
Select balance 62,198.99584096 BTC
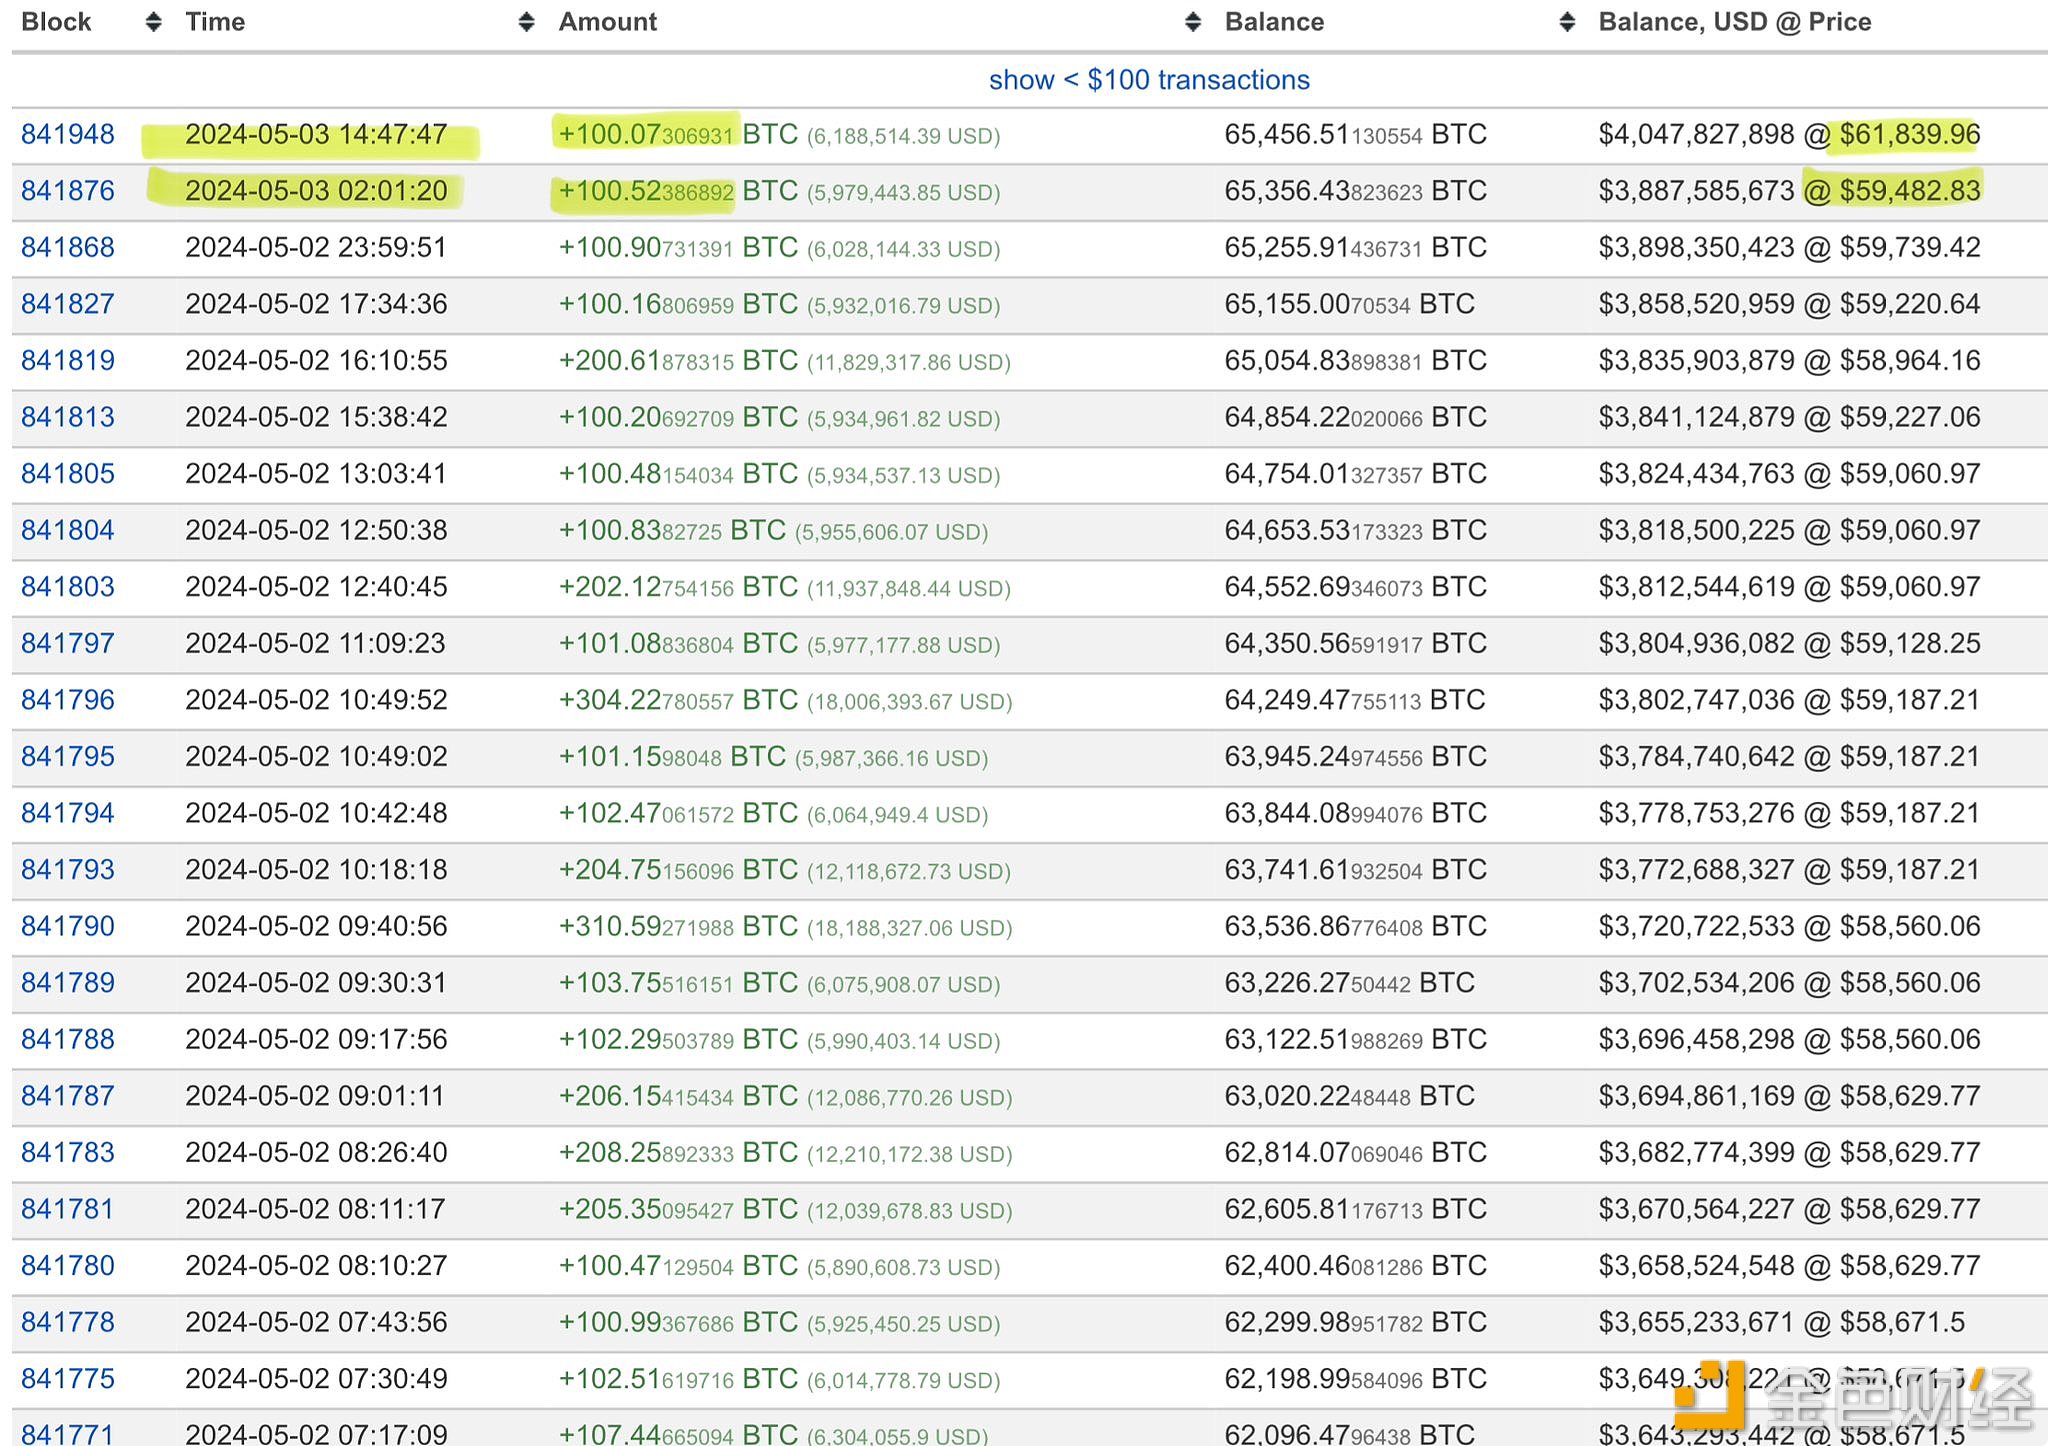point(1356,1379)
